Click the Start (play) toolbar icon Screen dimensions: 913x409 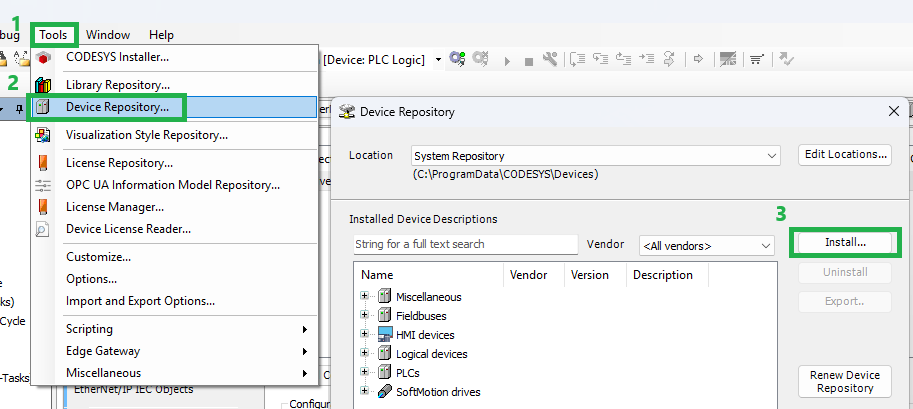507,61
